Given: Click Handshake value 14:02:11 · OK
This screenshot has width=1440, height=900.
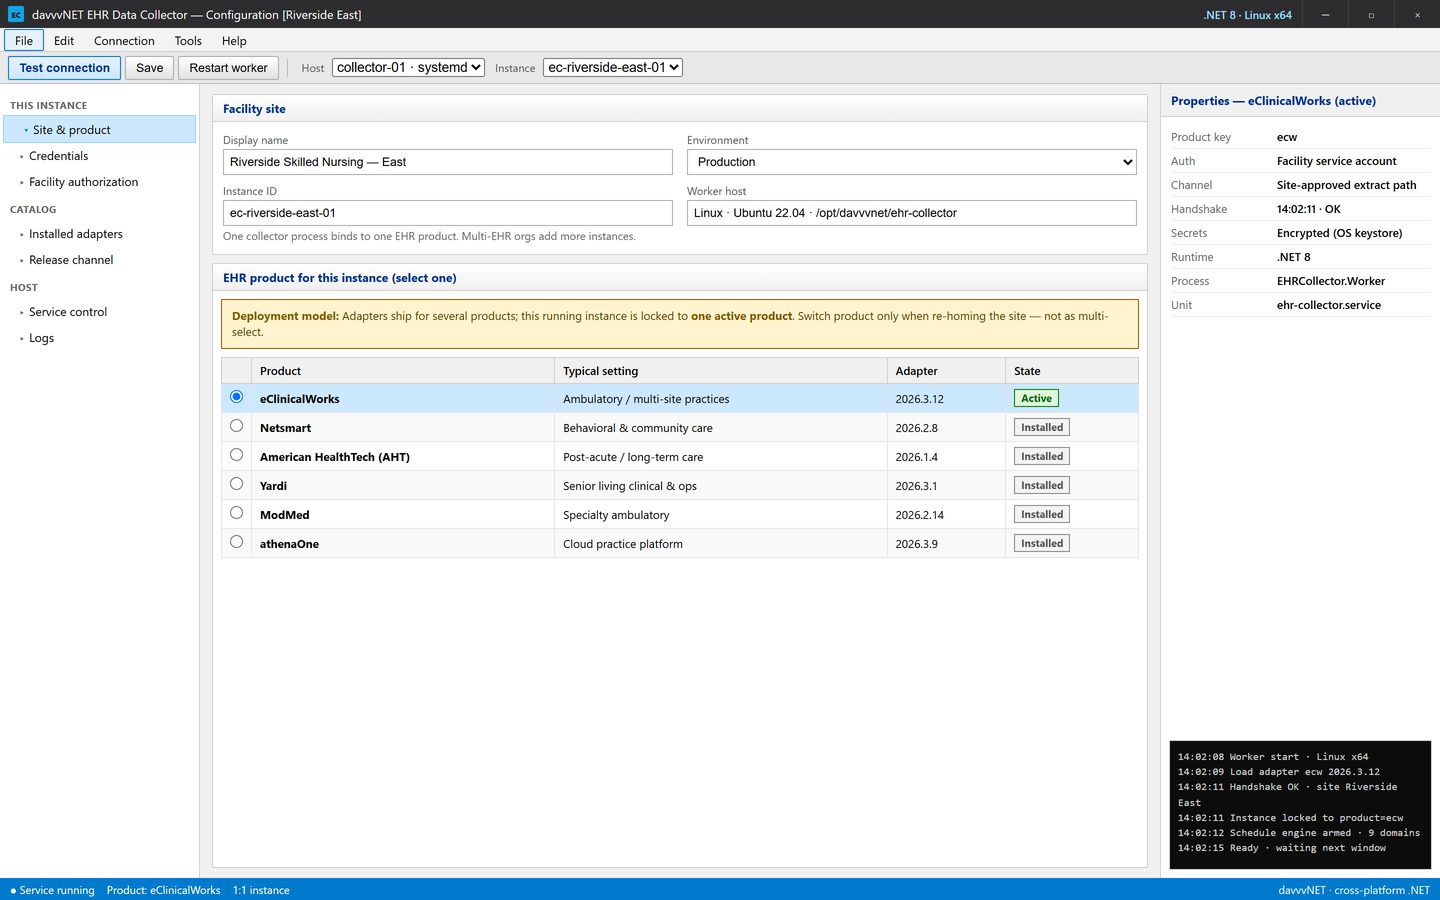Looking at the screenshot, I should tap(1309, 209).
